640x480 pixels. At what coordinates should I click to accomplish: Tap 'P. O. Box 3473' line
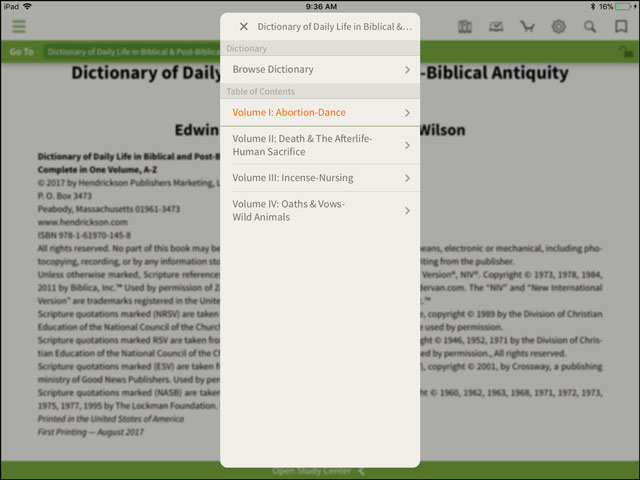(x=64, y=196)
